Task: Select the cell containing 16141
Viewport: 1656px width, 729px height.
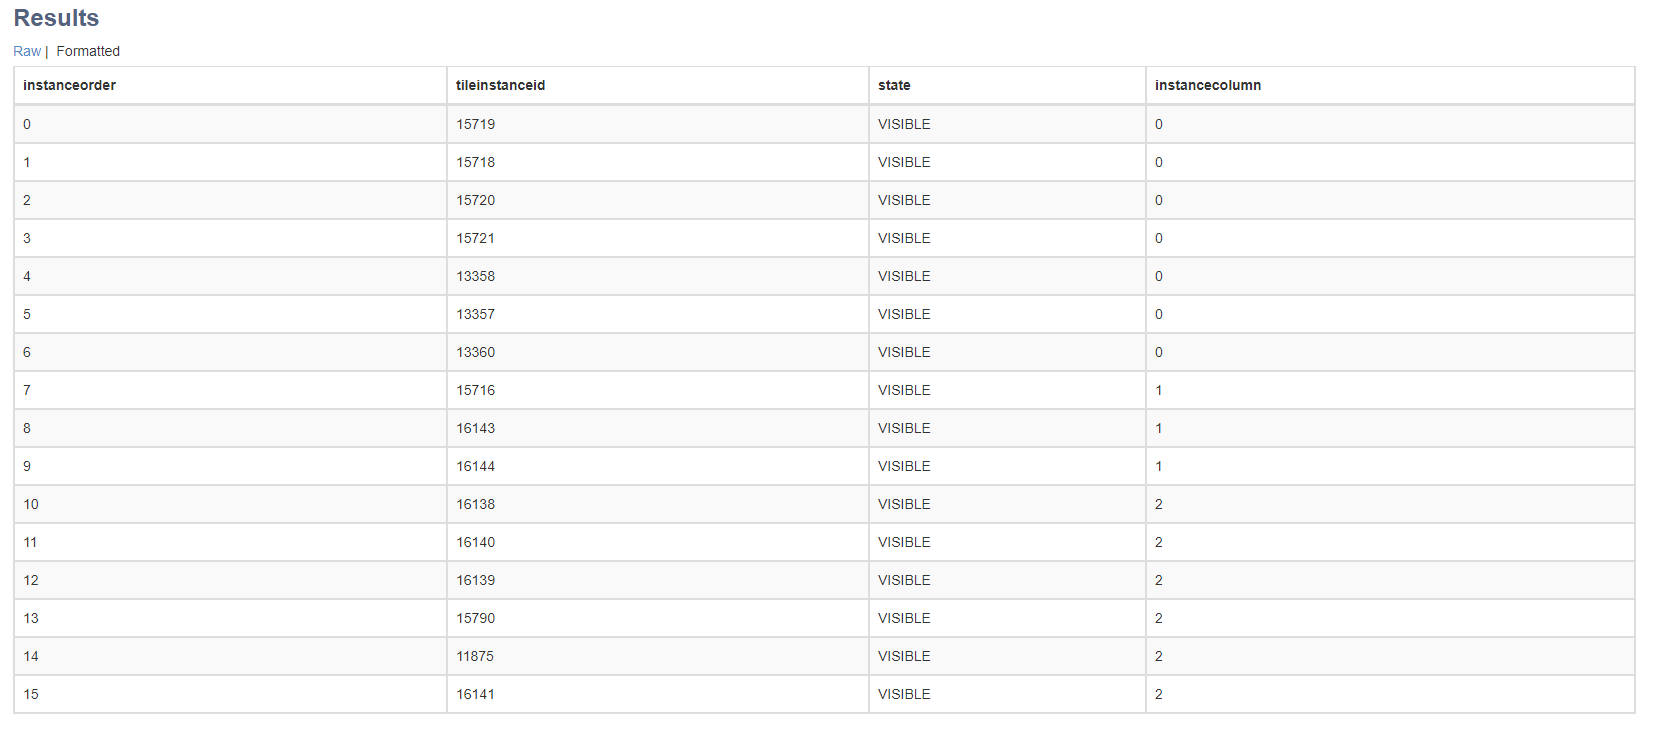Action: (x=475, y=694)
